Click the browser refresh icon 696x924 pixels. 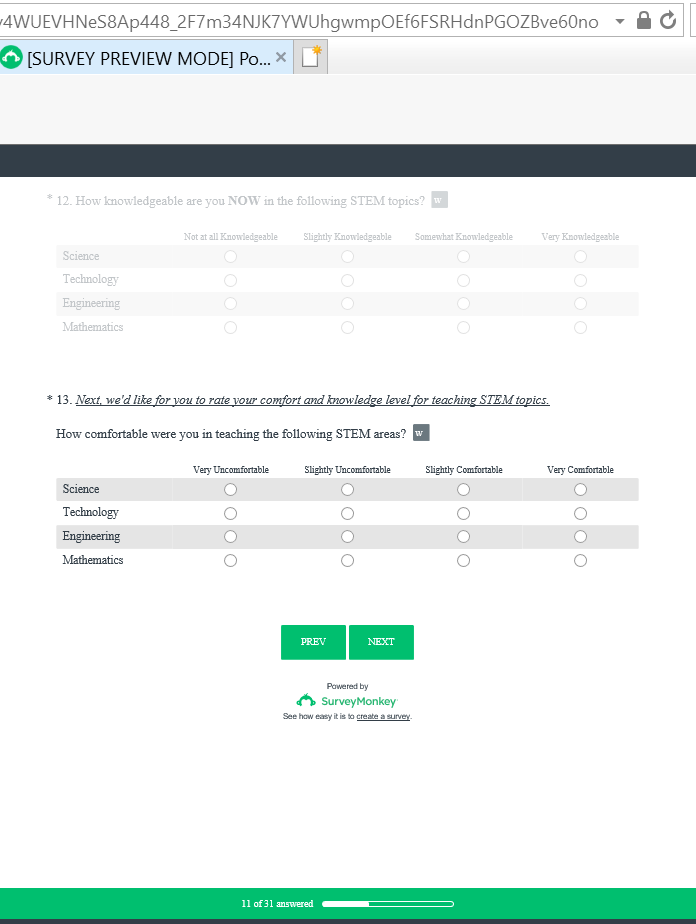coord(669,20)
